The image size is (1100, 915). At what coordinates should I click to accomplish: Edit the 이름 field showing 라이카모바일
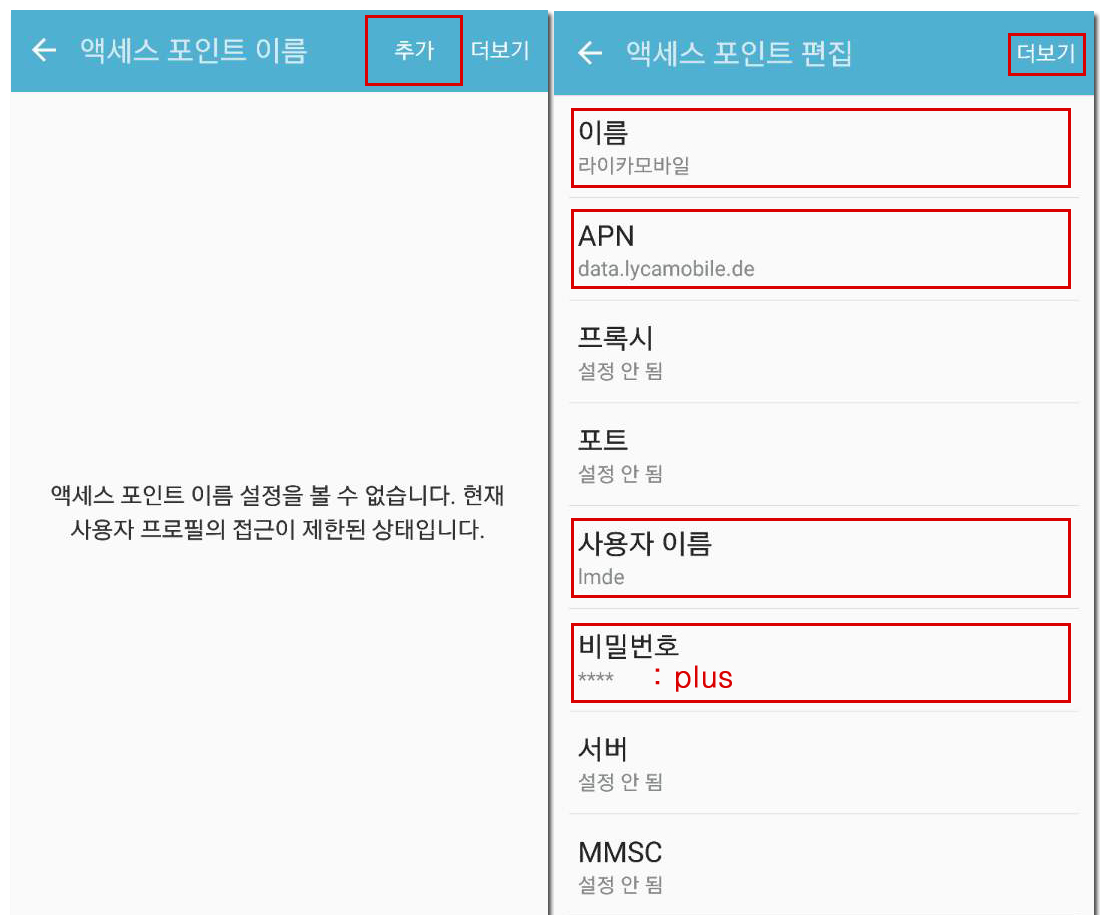coord(821,148)
